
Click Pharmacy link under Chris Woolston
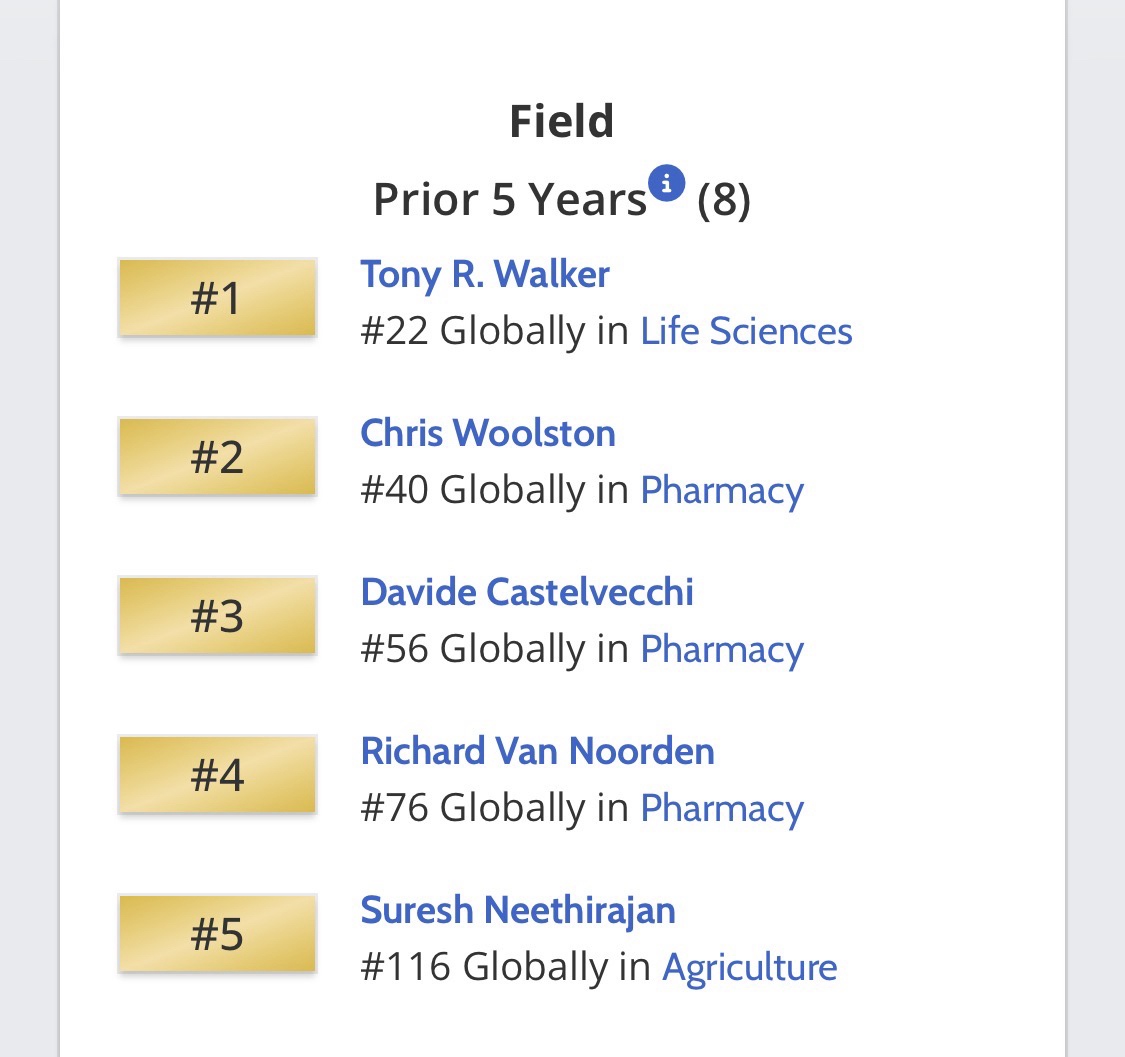[x=722, y=490]
